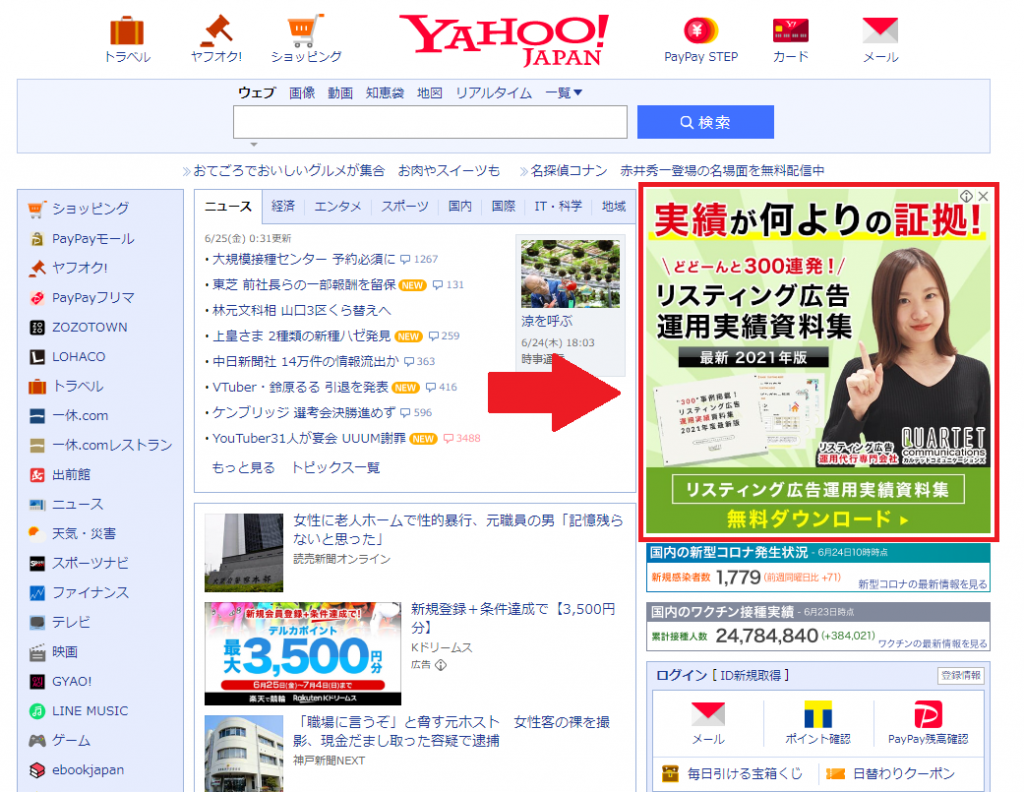Focus the web search input field
Image resolution: width=1024 pixels, height=792 pixels.
pos(430,122)
